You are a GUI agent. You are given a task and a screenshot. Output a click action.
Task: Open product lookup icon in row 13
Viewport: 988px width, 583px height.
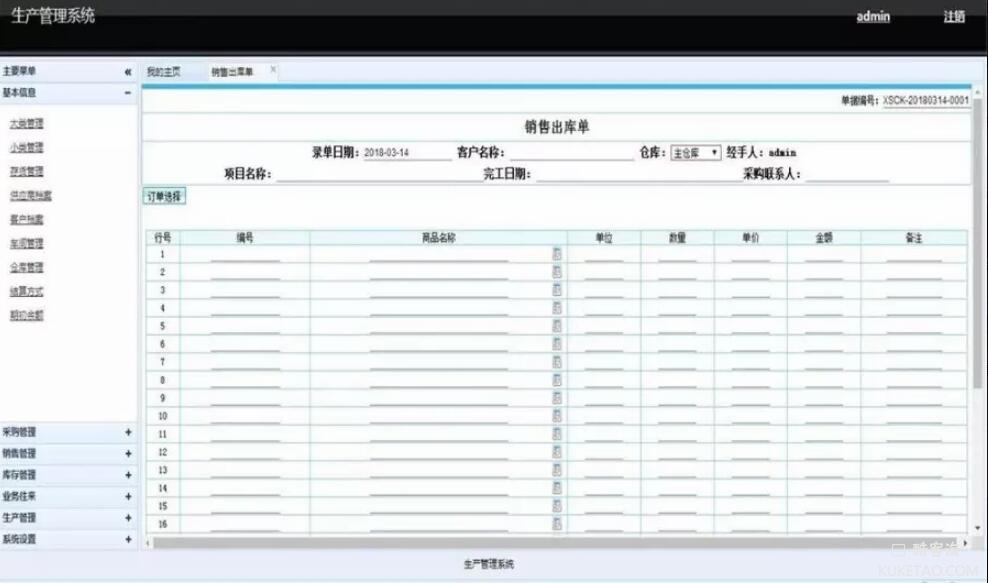[557, 470]
